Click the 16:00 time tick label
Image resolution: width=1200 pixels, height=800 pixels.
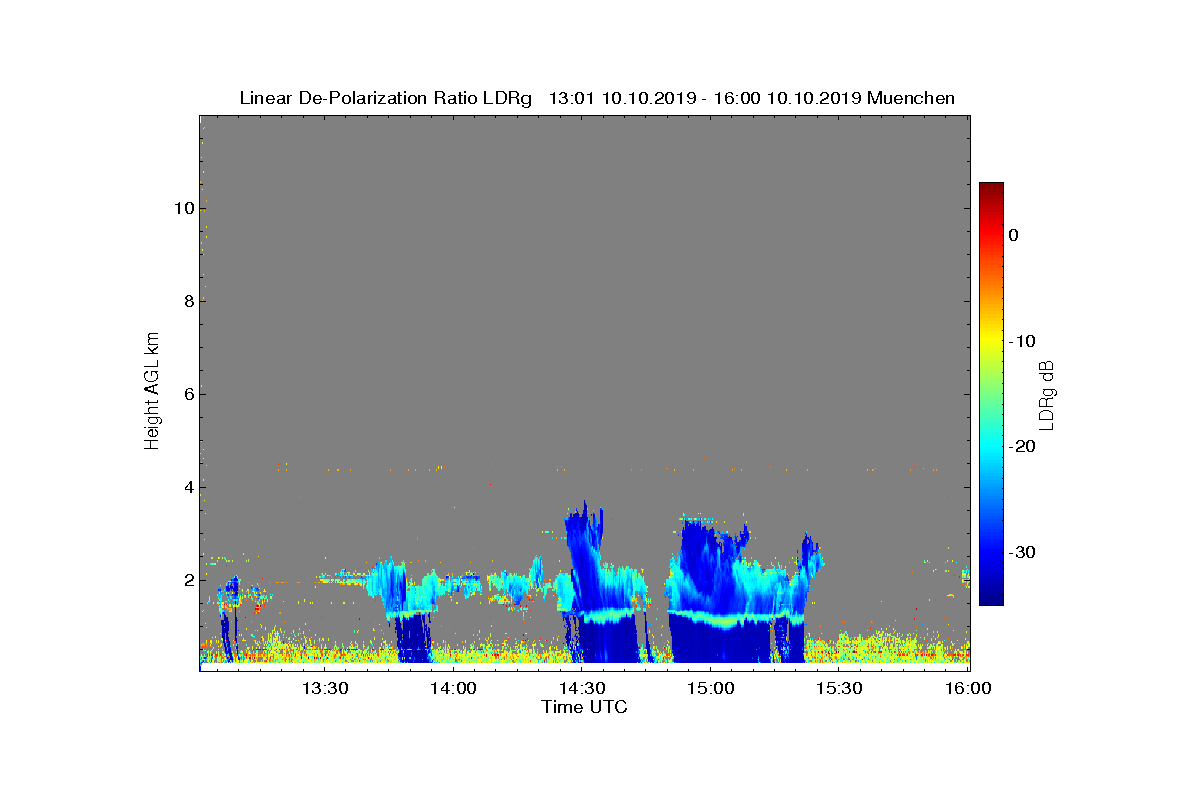click(969, 688)
